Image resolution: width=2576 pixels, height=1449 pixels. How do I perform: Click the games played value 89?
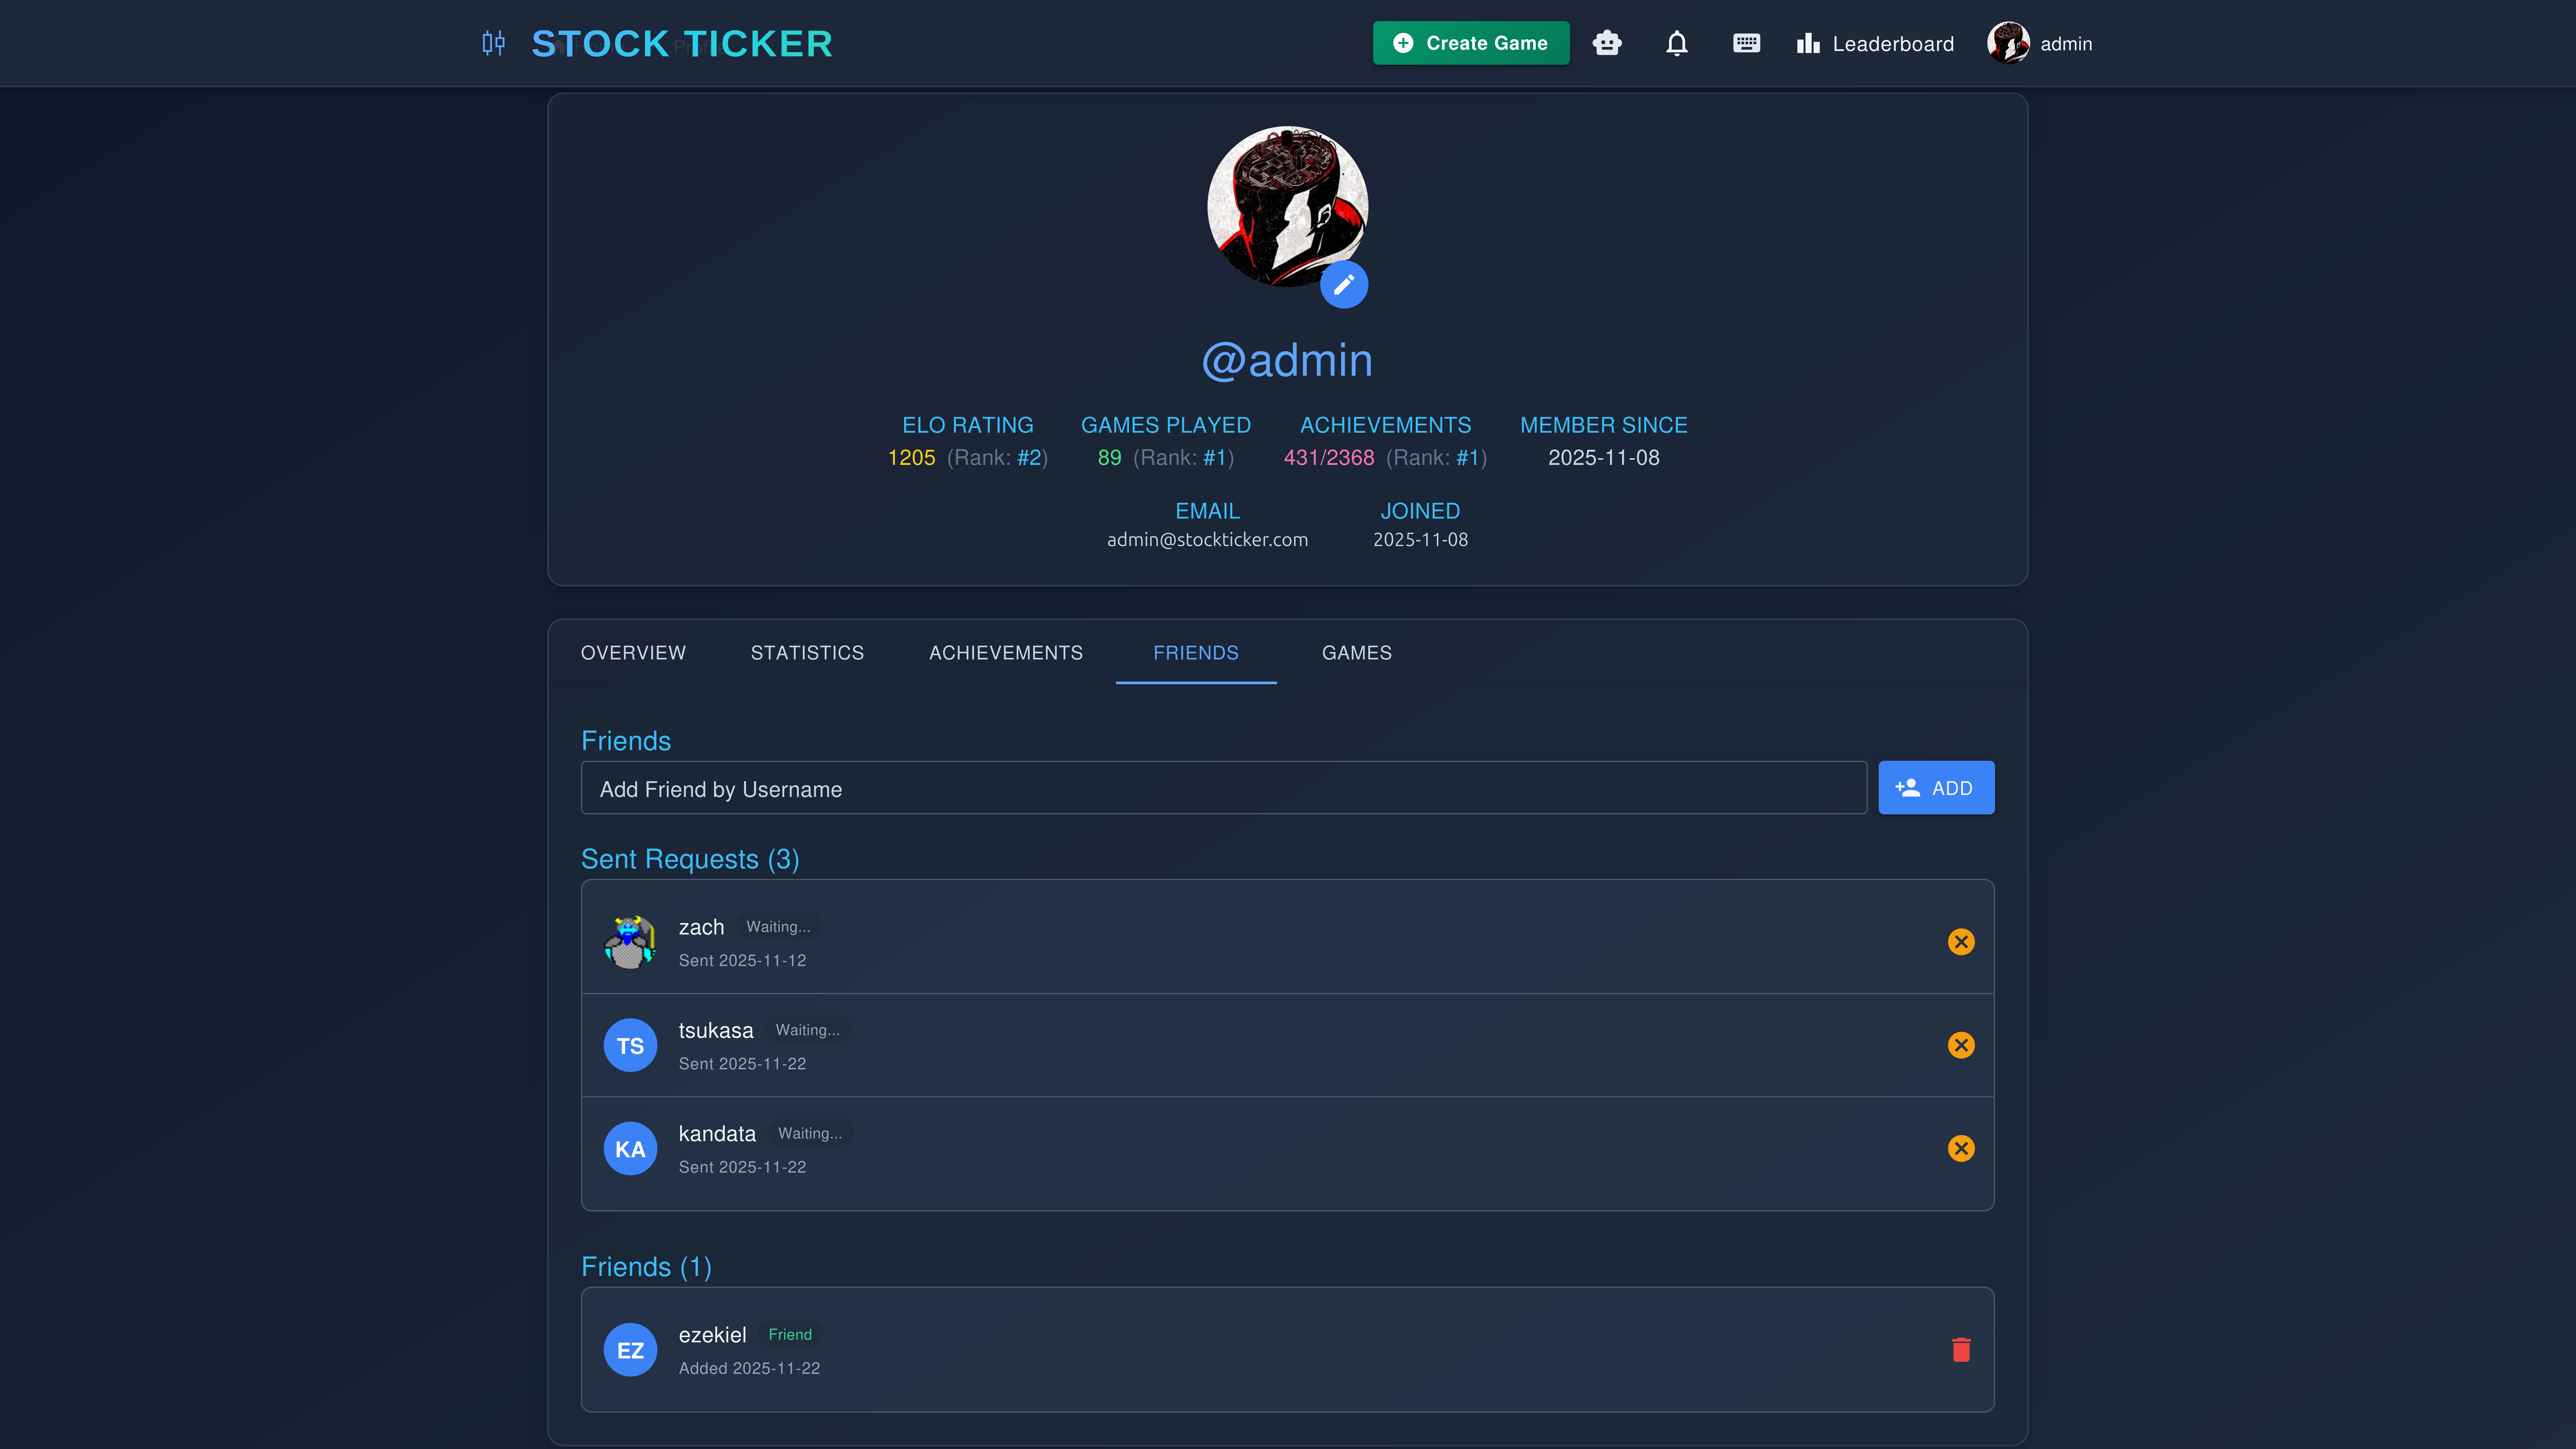1109,458
